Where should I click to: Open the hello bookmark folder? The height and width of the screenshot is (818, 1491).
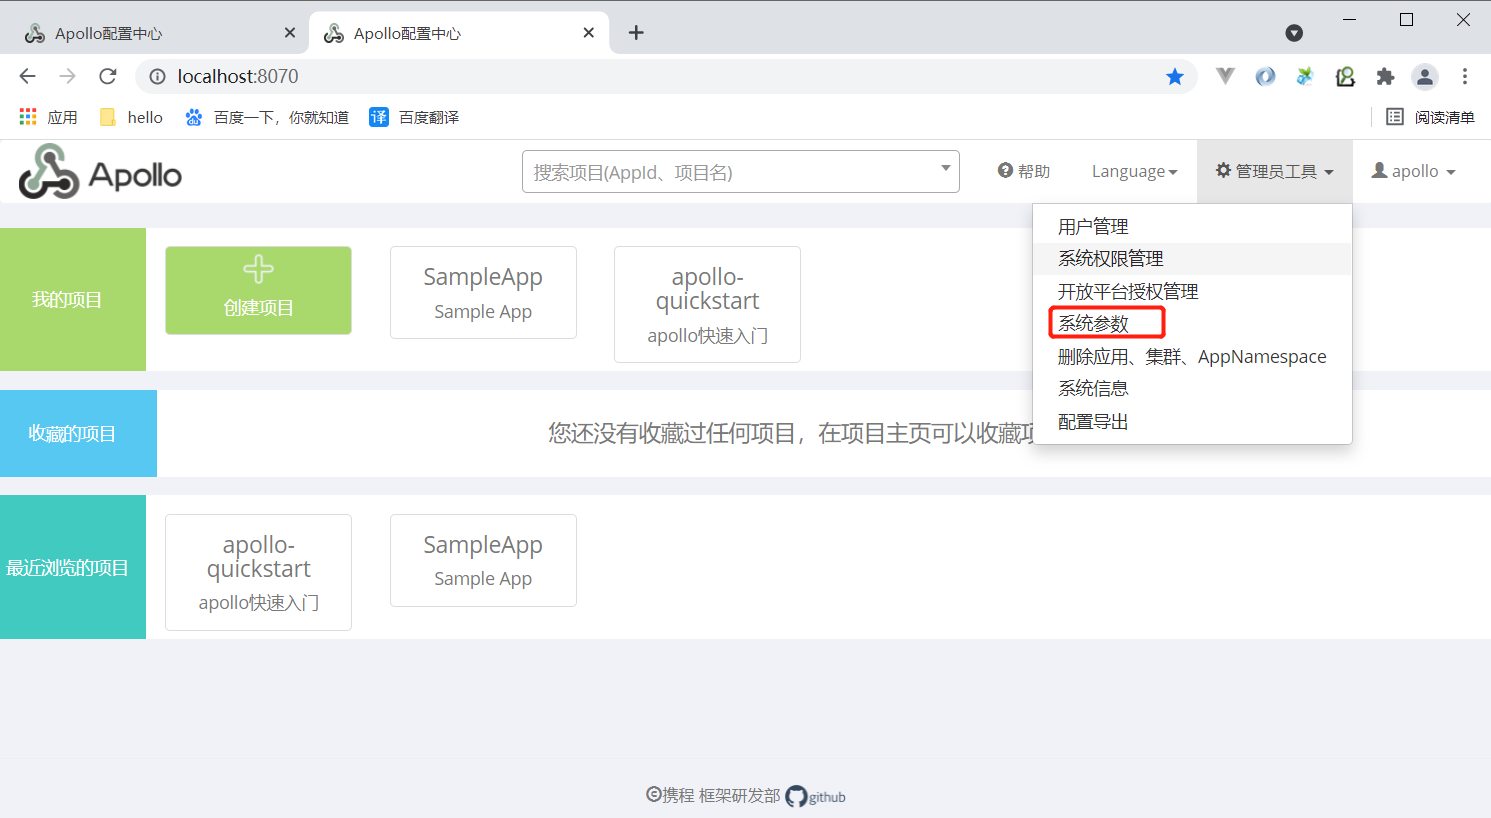pos(131,117)
